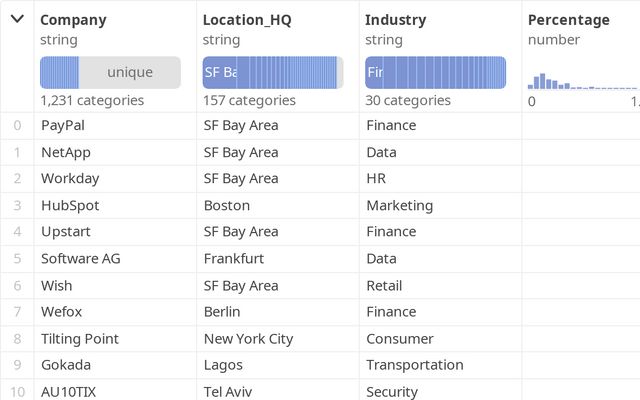The width and height of the screenshot is (640, 400).
Task: Click the Retail industry cell
Action: (x=384, y=285)
